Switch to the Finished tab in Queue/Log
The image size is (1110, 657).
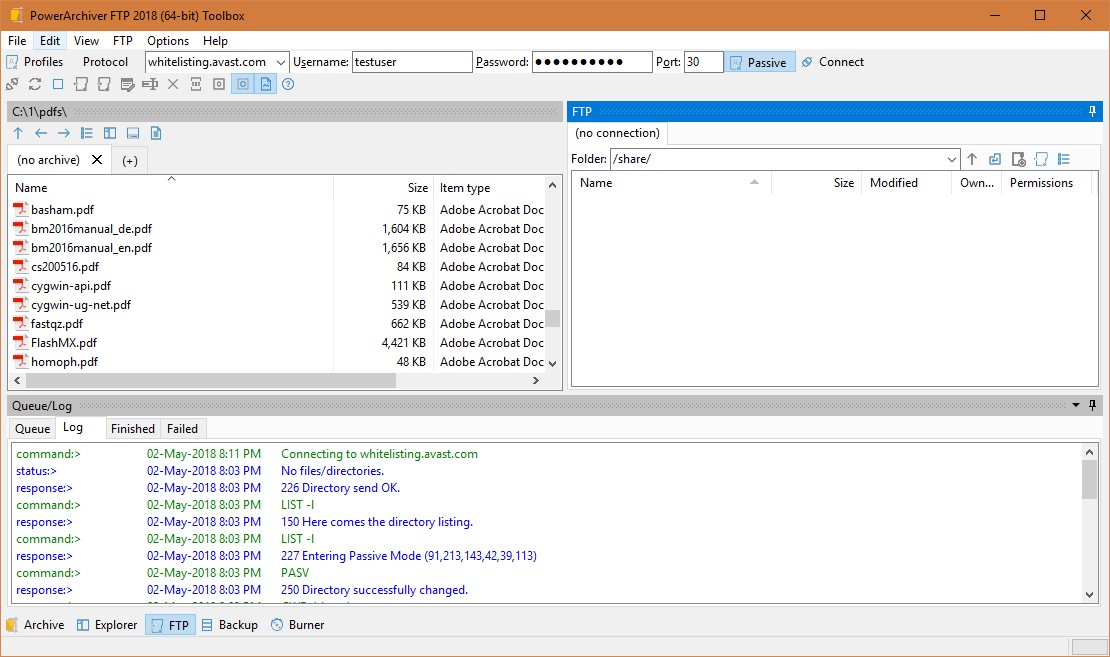pyautogui.click(x=132, y=428)
